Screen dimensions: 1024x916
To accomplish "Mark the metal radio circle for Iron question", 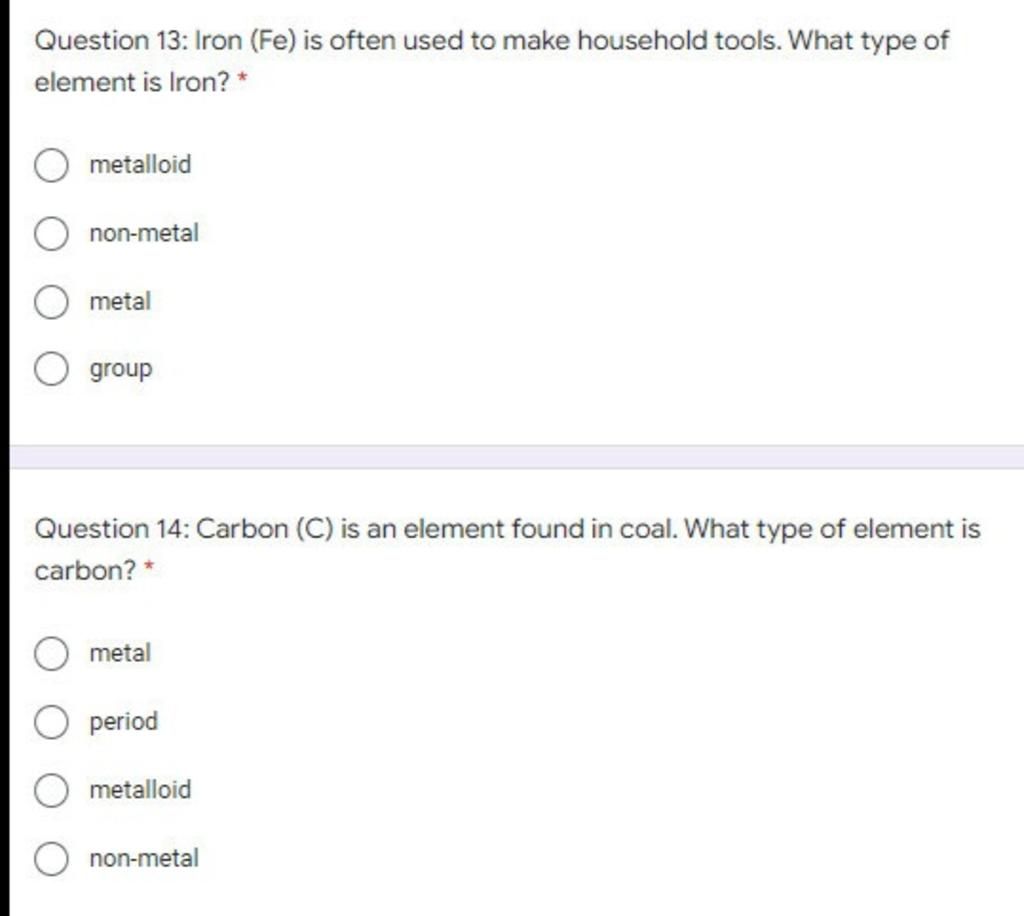I will (x=51, y=302).
